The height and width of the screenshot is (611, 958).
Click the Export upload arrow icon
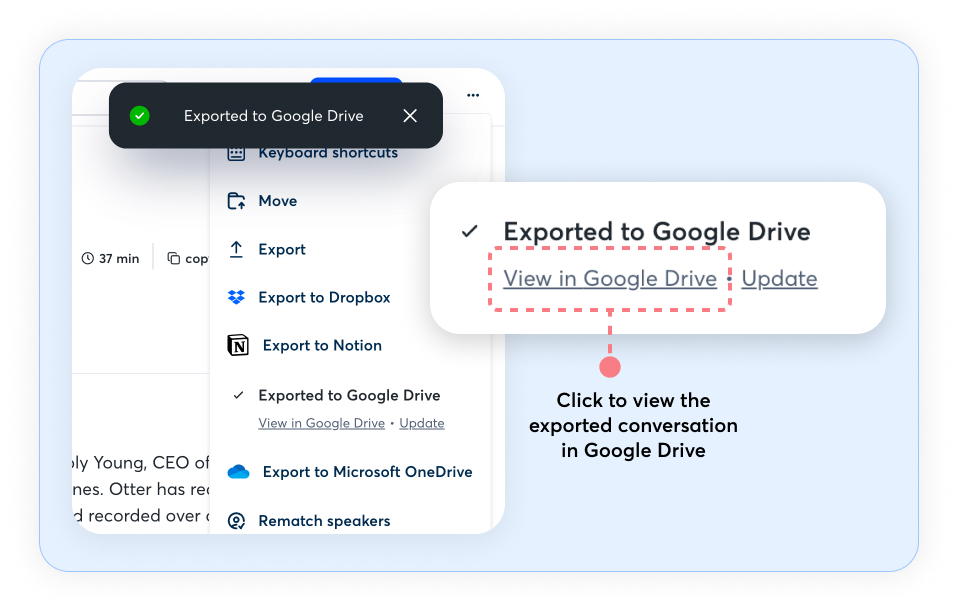point(236,249)
